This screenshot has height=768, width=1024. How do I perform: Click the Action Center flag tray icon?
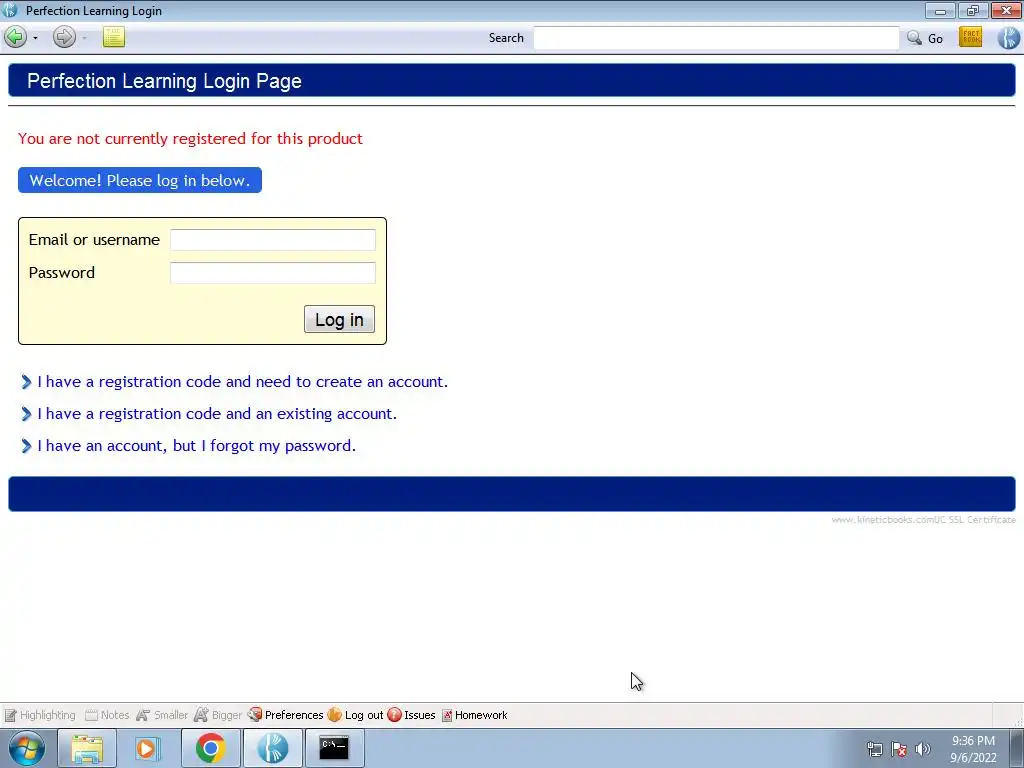(x=899, y=749)
